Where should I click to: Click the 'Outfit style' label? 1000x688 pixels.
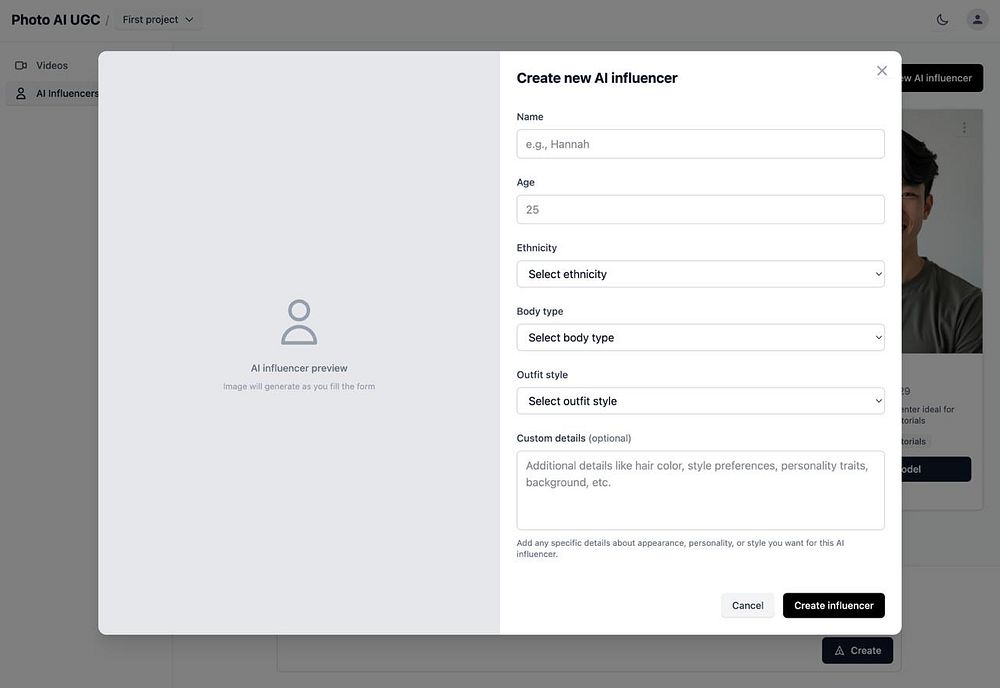(x=542, y=375)
